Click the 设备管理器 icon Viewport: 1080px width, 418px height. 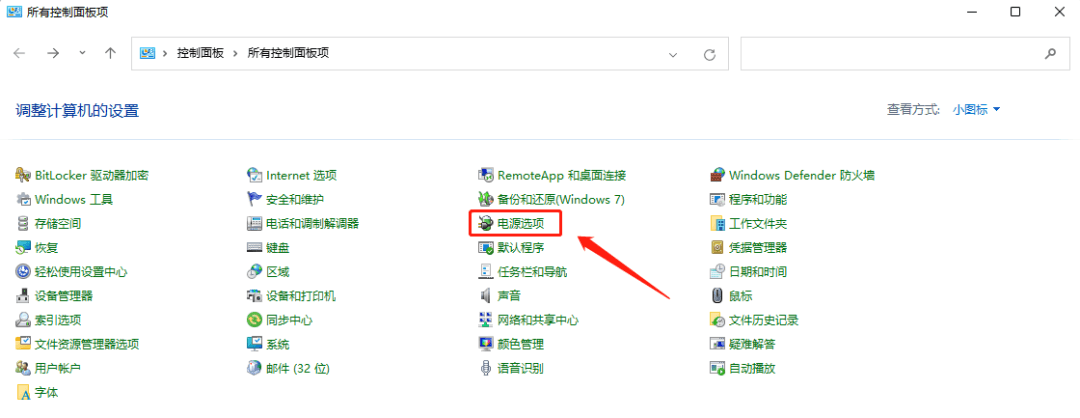[x=23, y=295]
